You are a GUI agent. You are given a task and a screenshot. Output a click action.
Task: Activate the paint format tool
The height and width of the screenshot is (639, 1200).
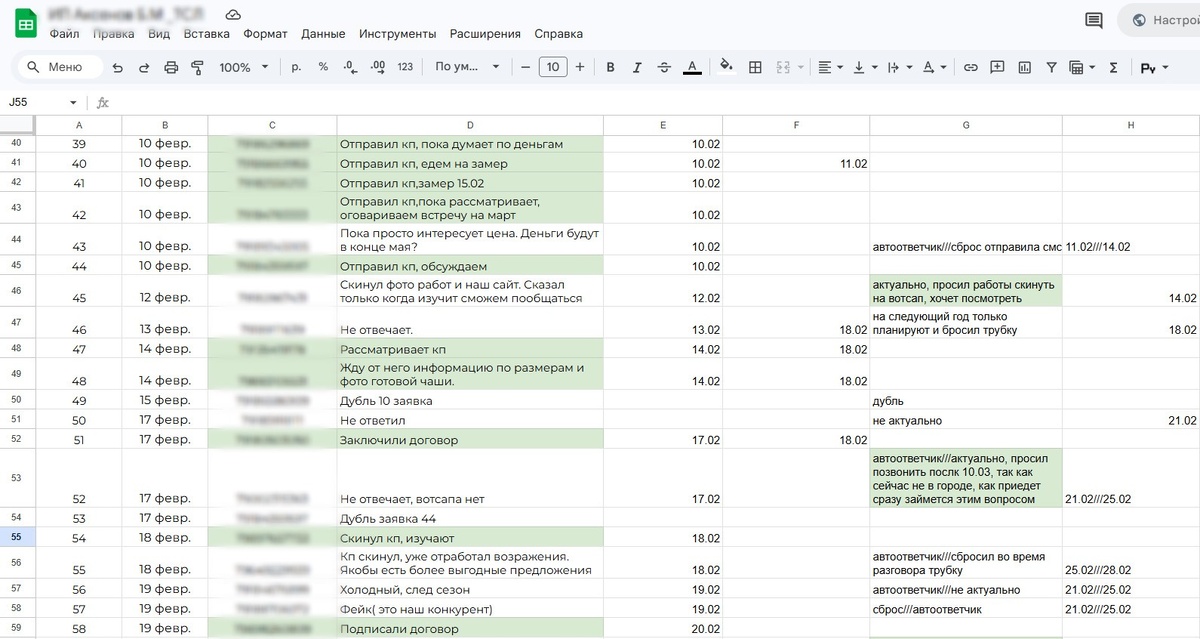[x=197, y=67]
